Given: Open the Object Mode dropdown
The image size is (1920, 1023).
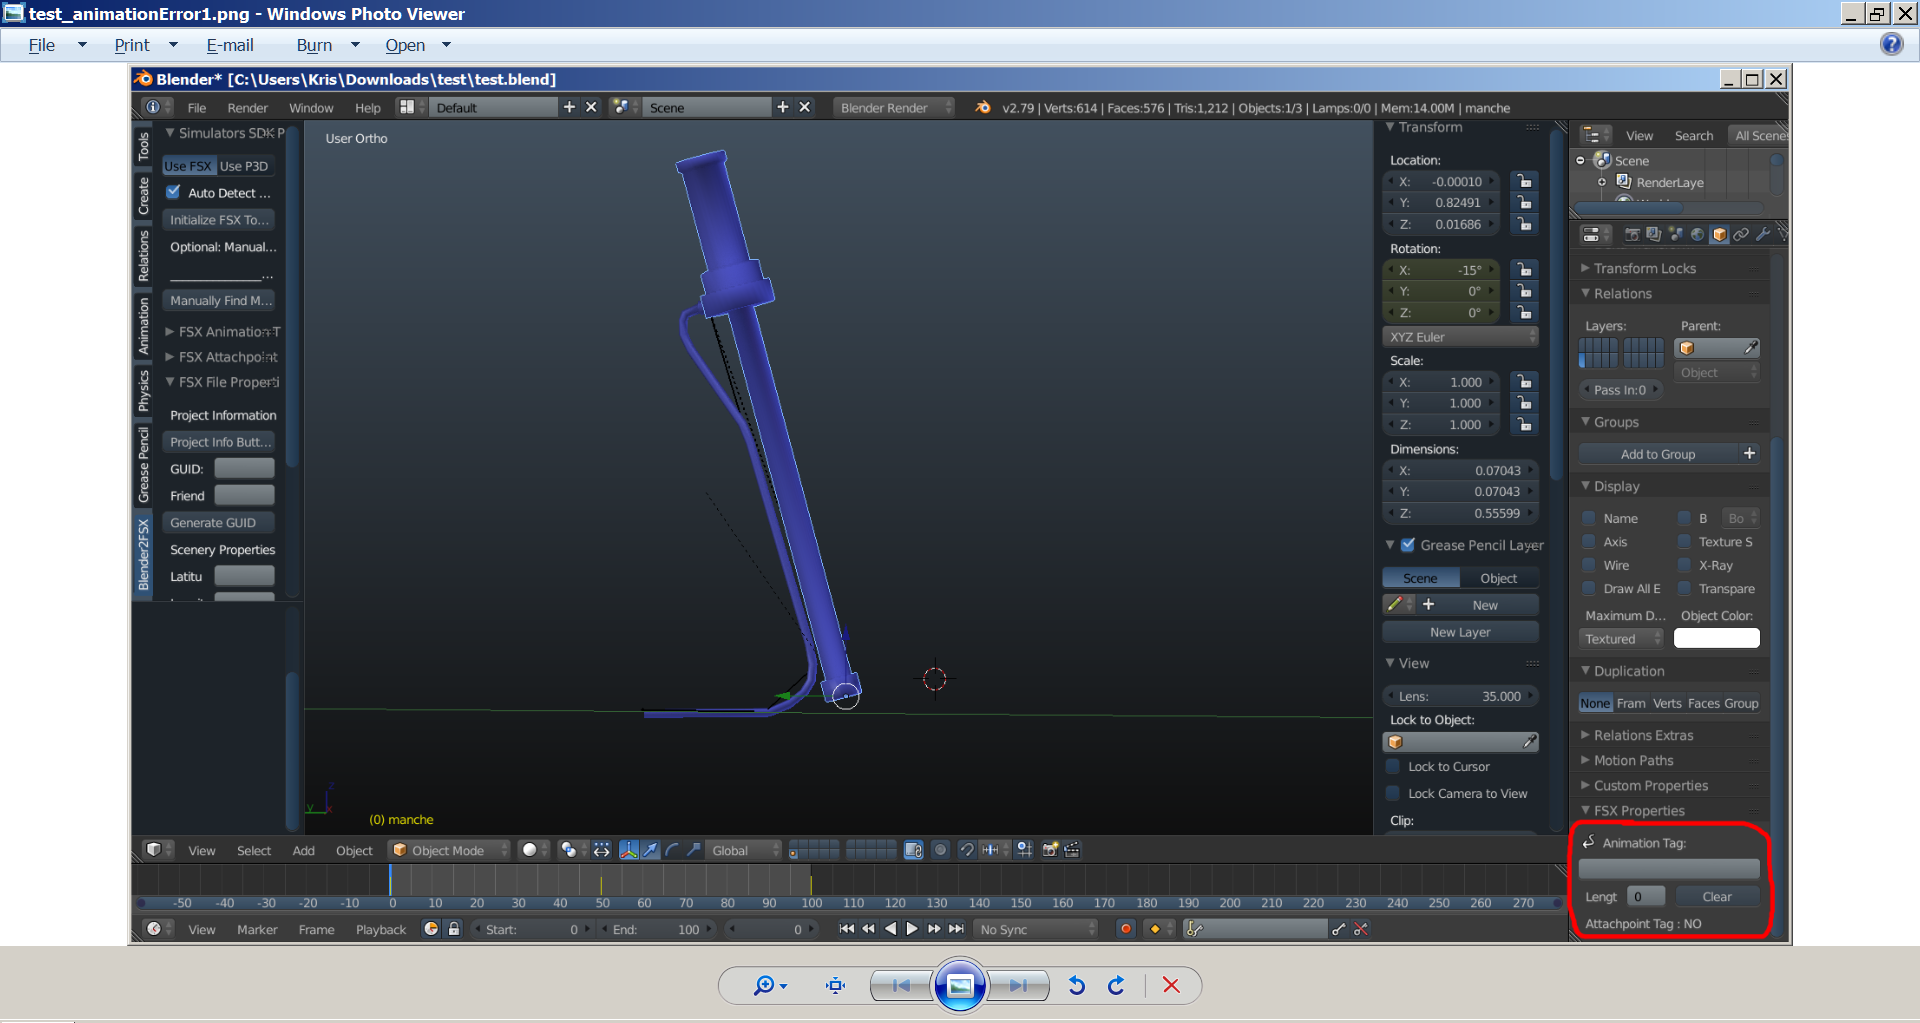Looking at the screenshot, I should pyautogui.click(x=448, y=850).
